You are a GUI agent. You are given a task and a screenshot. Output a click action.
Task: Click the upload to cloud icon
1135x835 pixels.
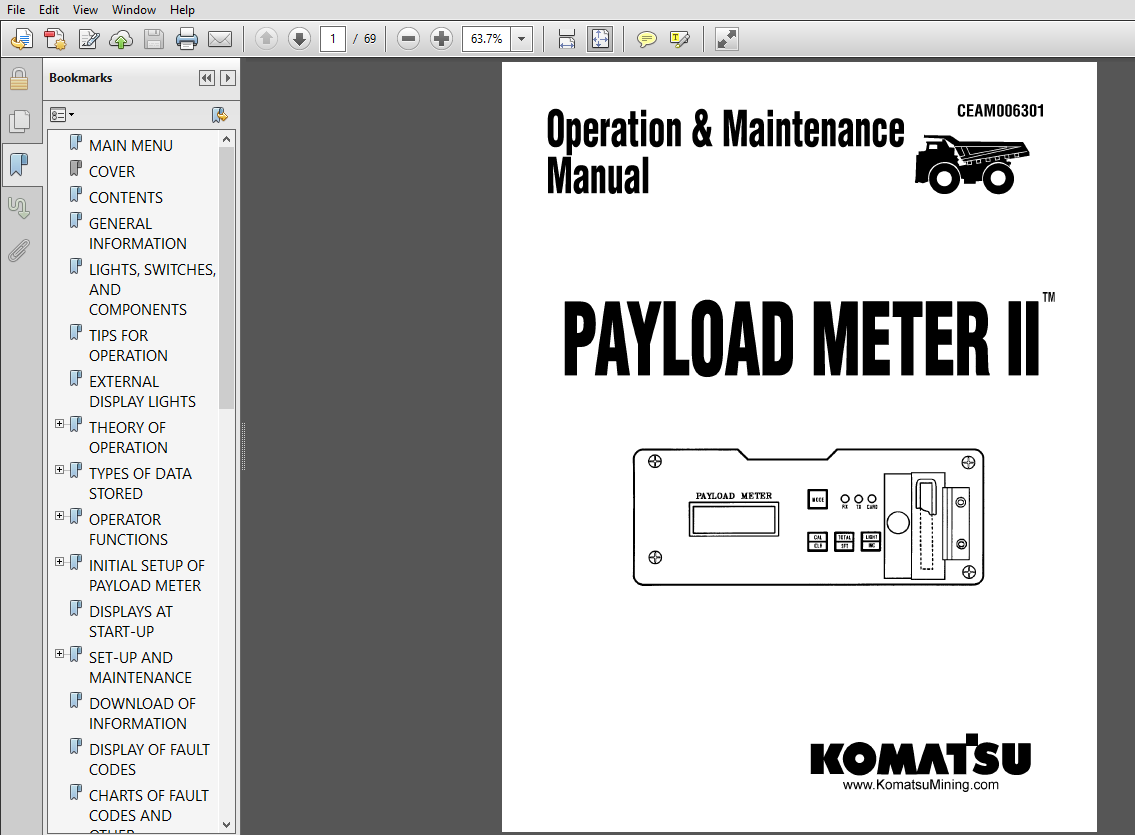121,39
